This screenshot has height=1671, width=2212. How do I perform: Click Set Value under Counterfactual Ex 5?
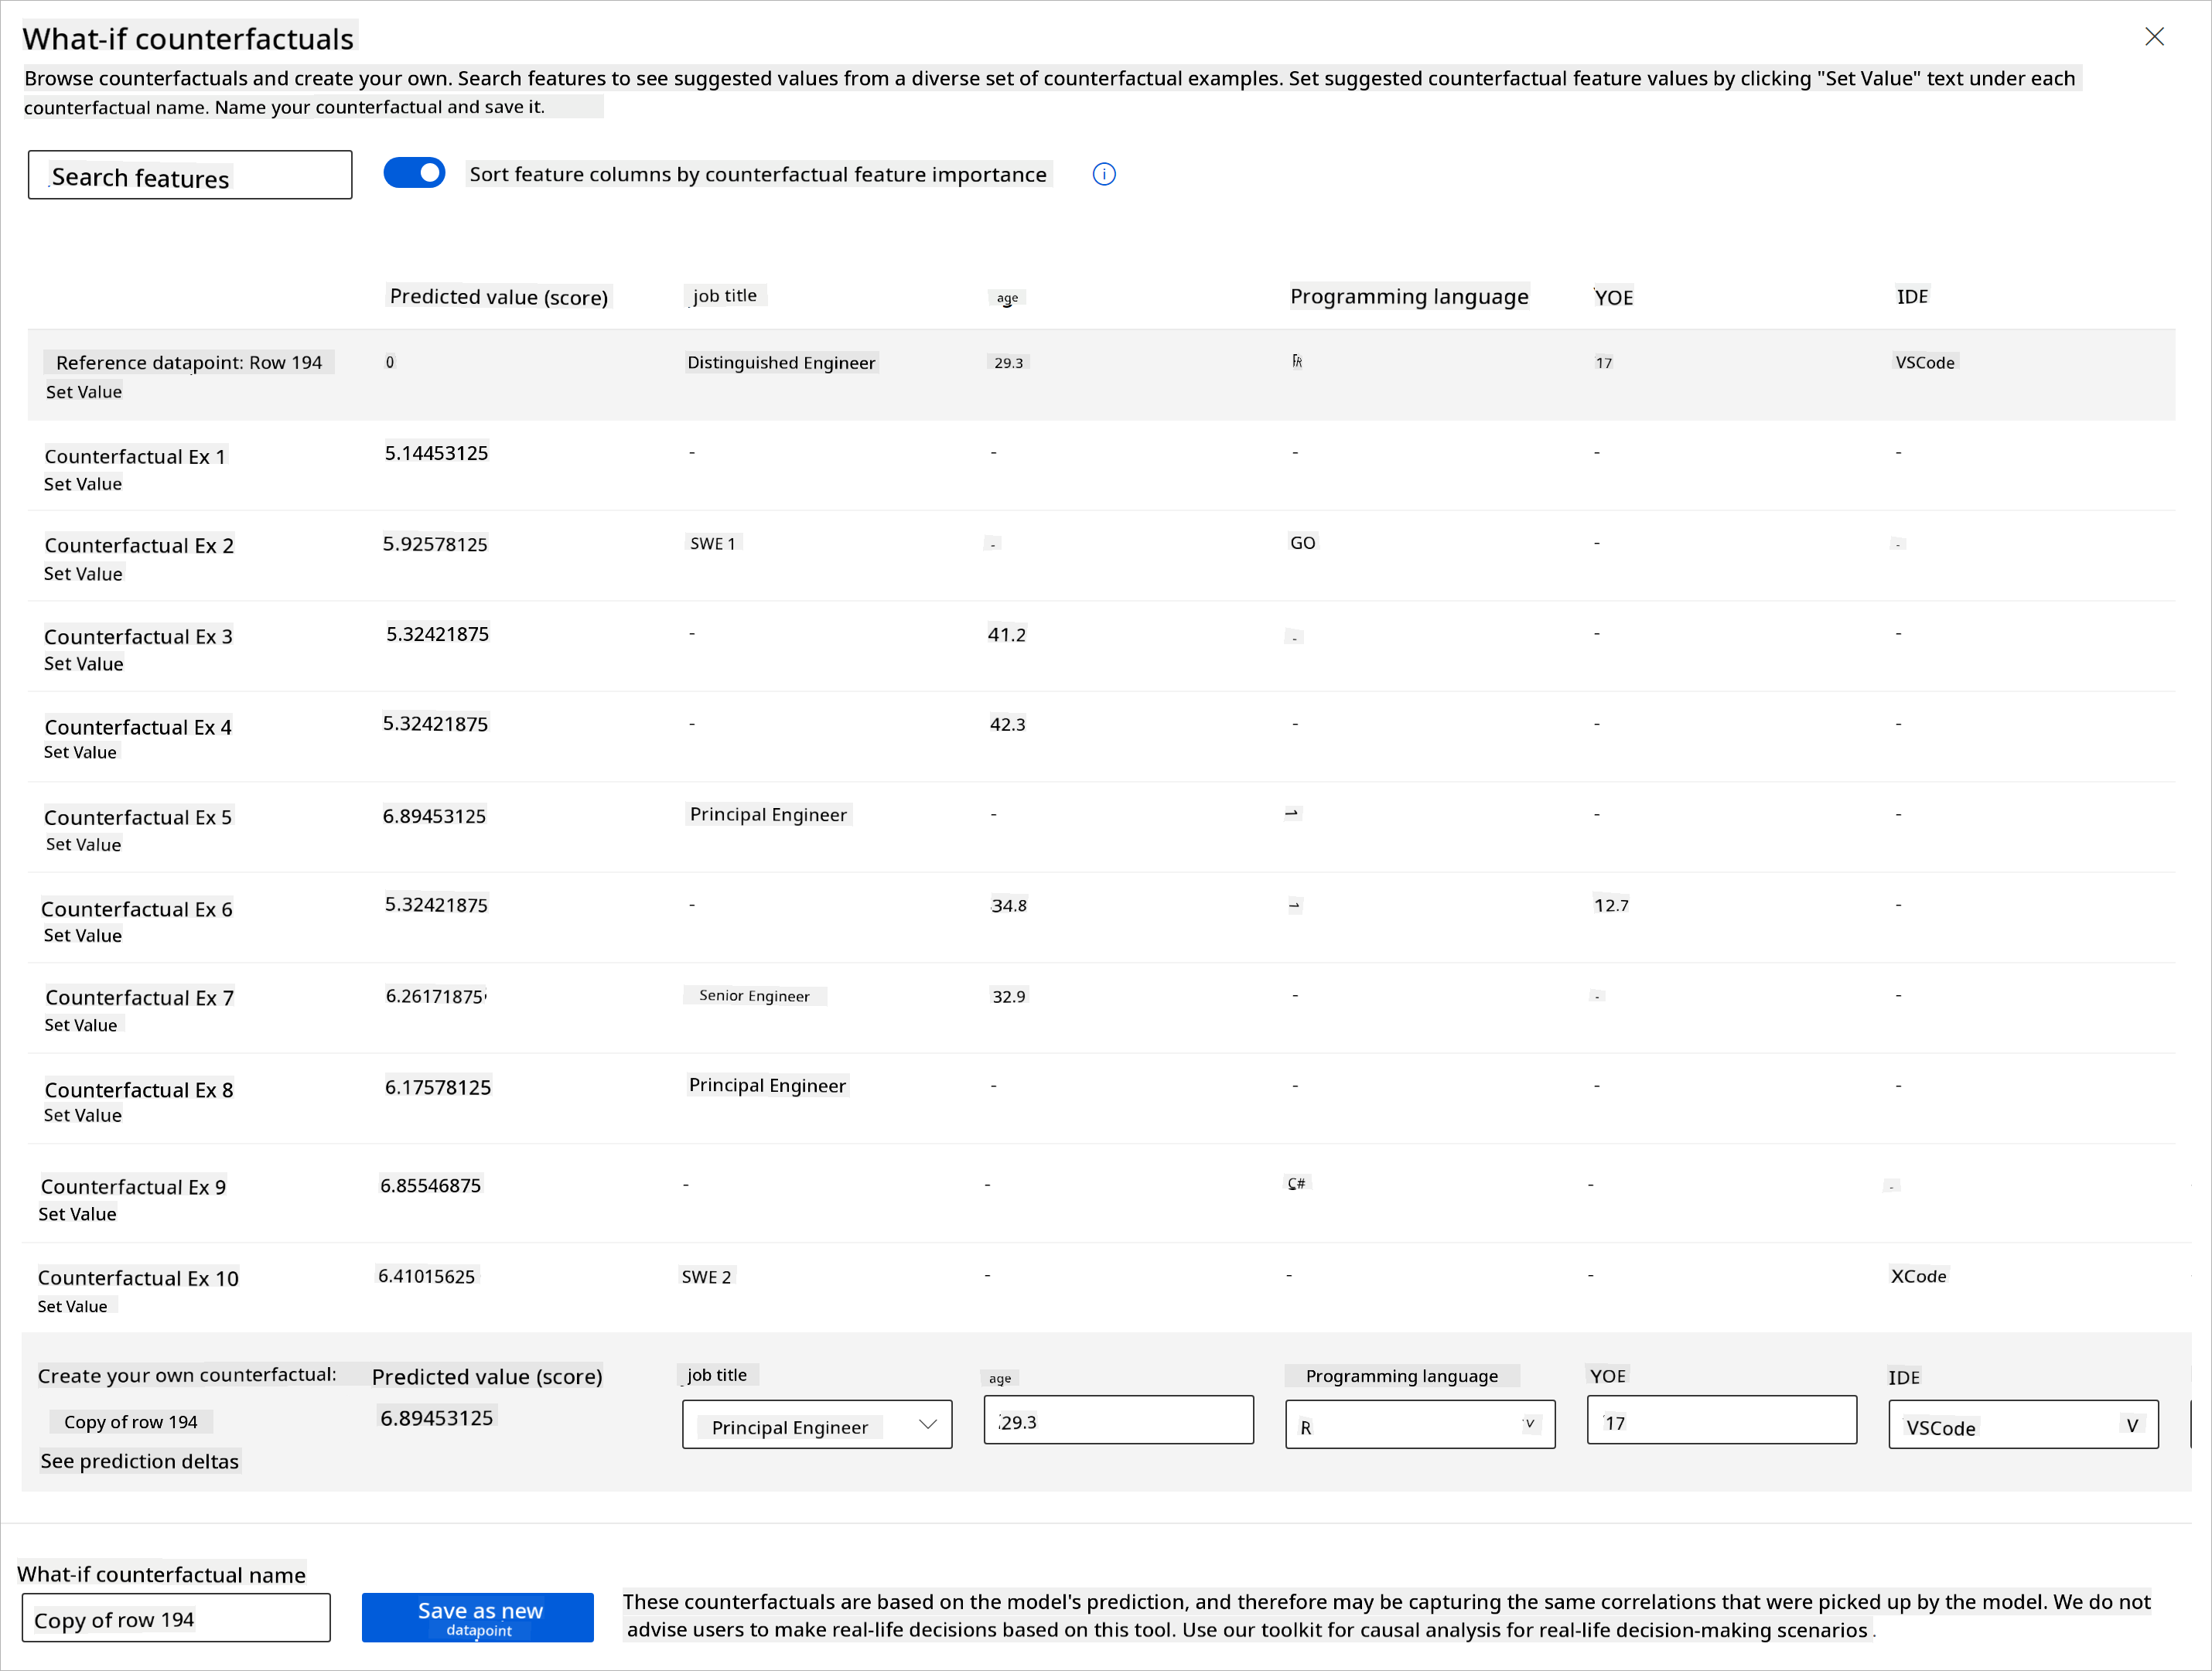click(x=83, y=845)
